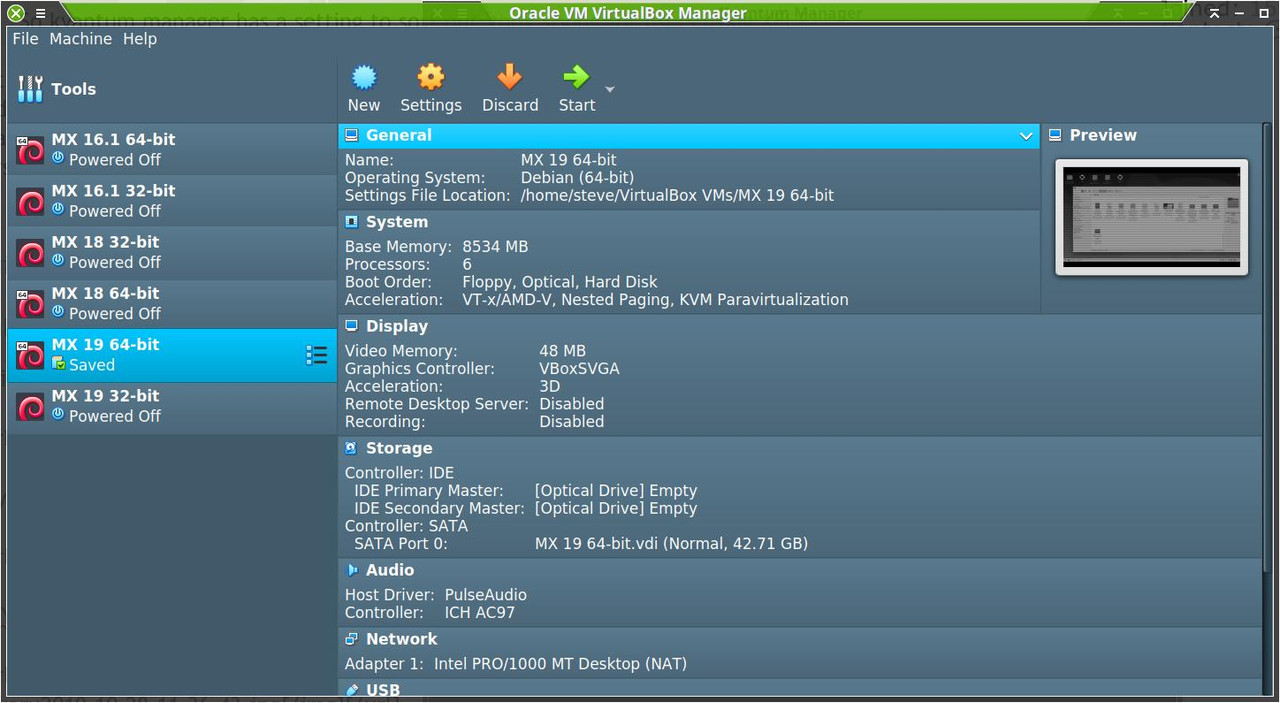
Task: Click the MX 19 64-bit.vdi disk entry
Action: point(671,544)
